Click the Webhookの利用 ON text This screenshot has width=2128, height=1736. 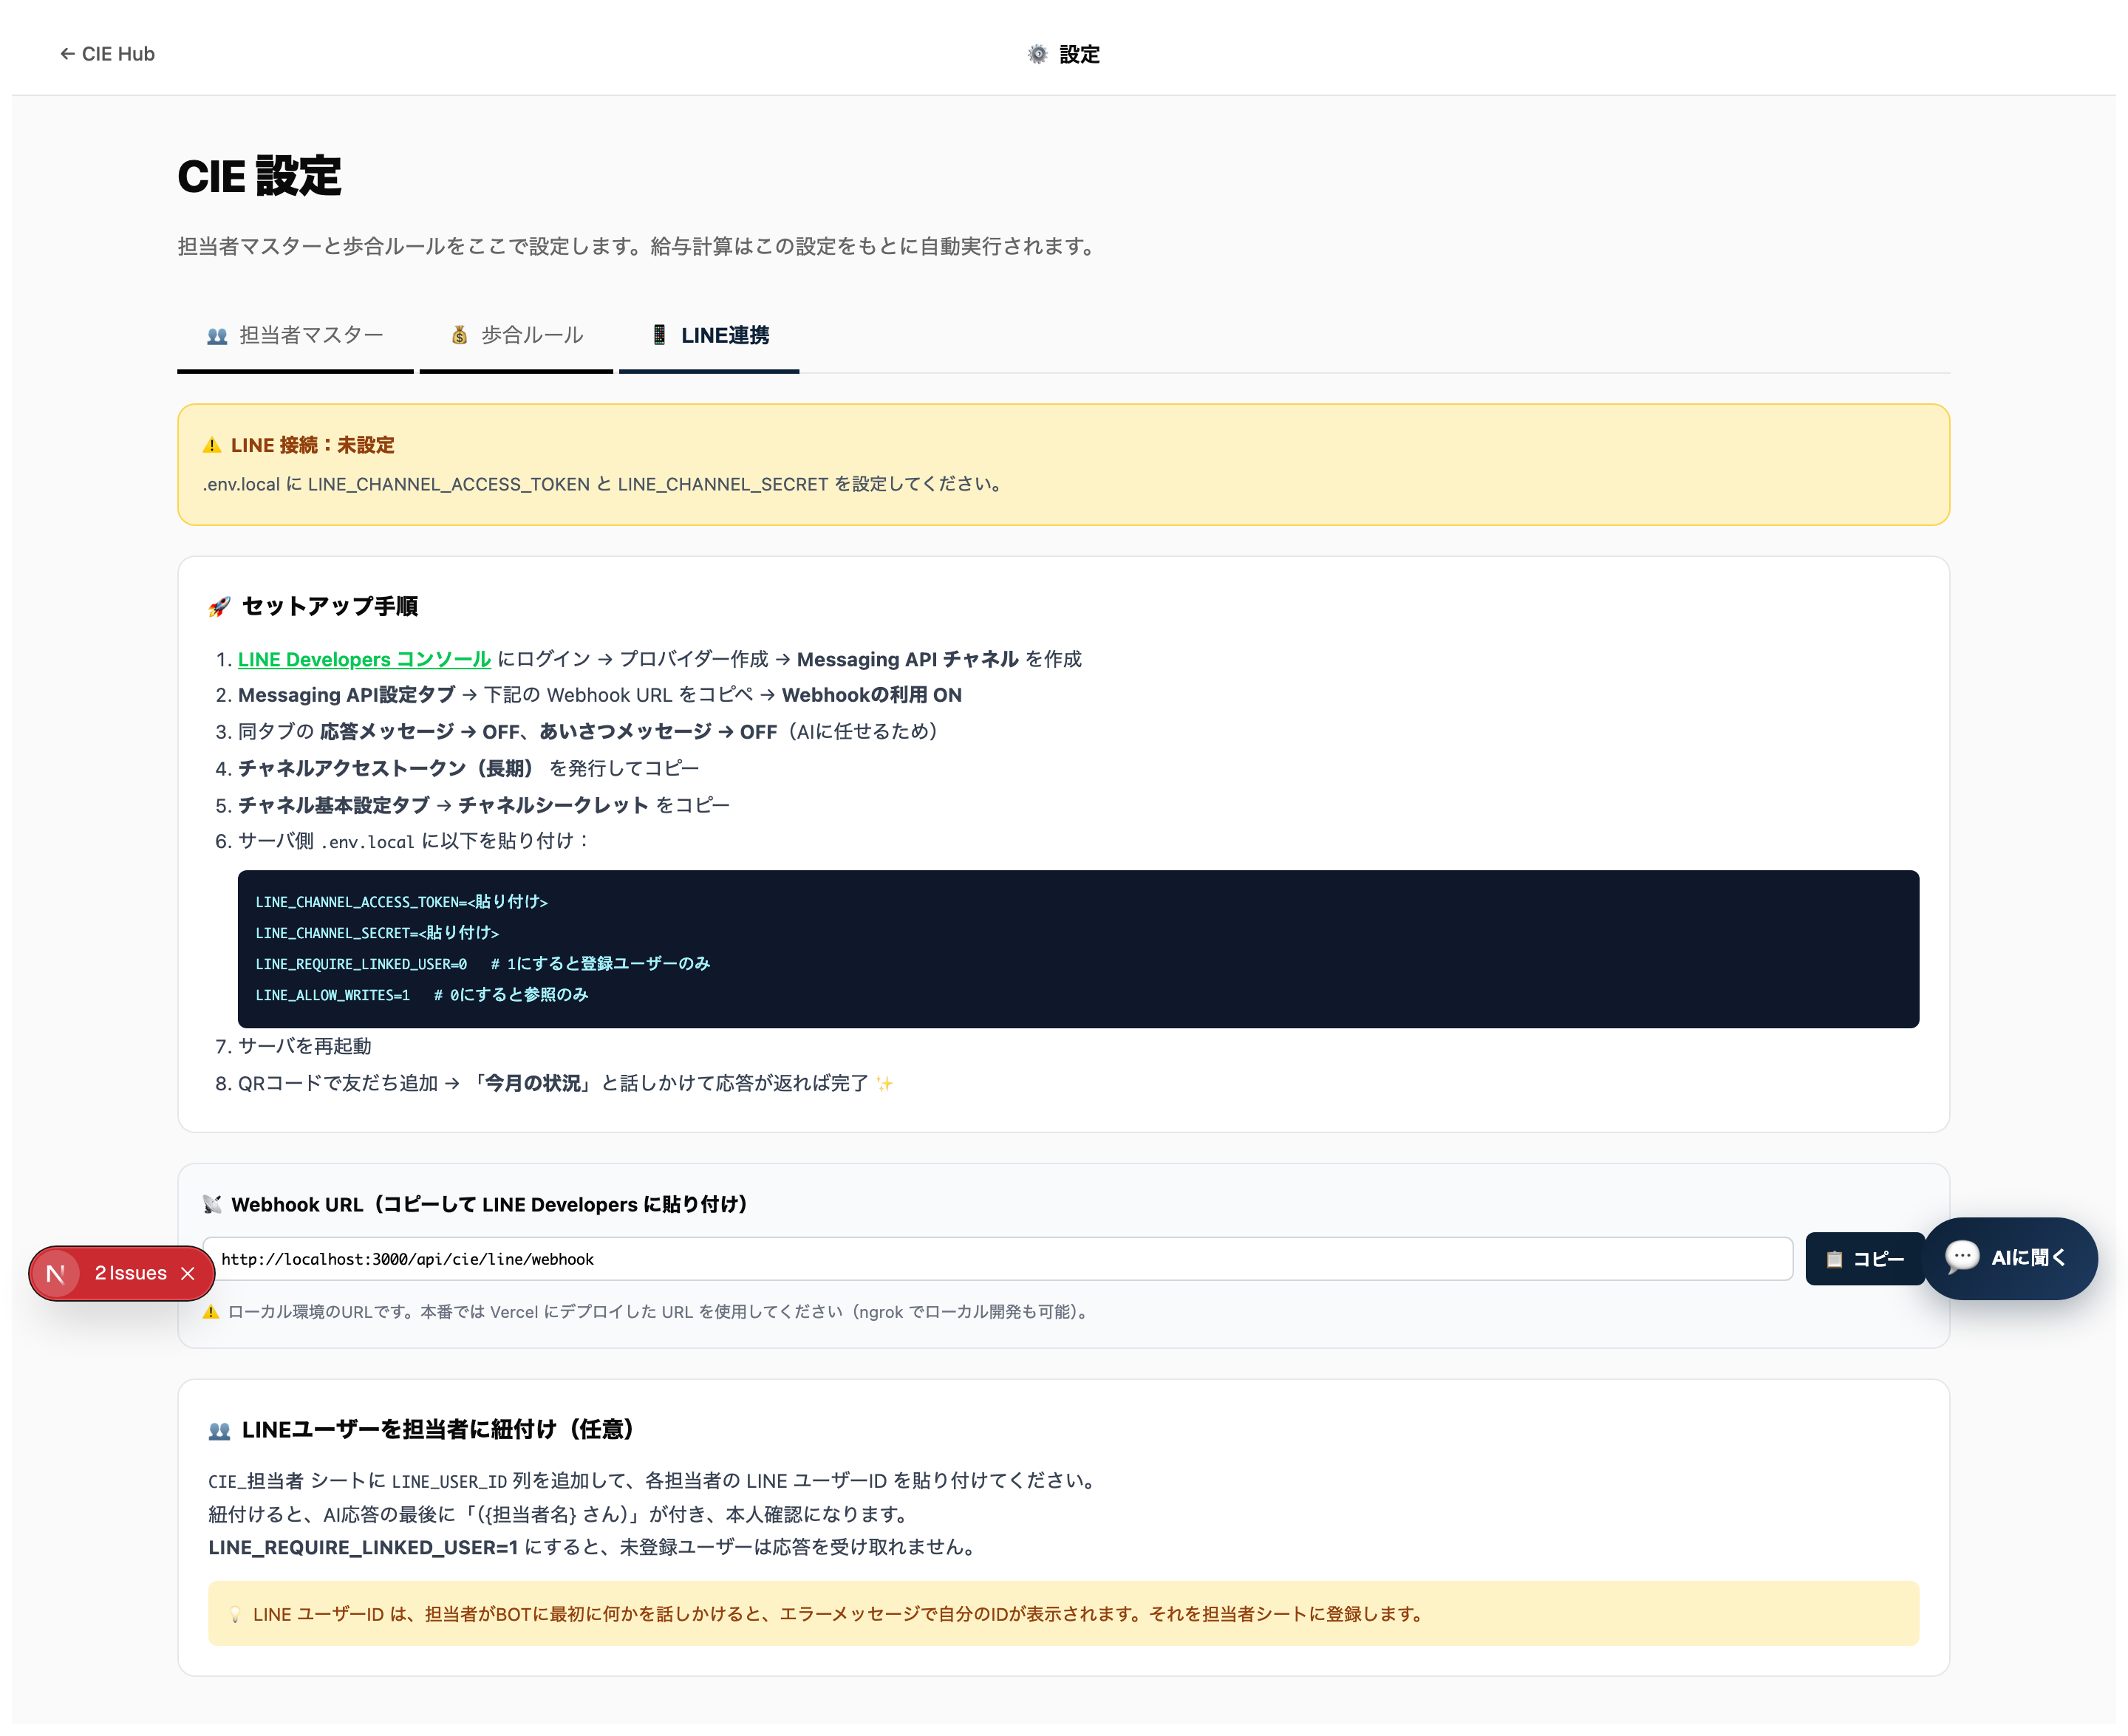tap(872, 695)
